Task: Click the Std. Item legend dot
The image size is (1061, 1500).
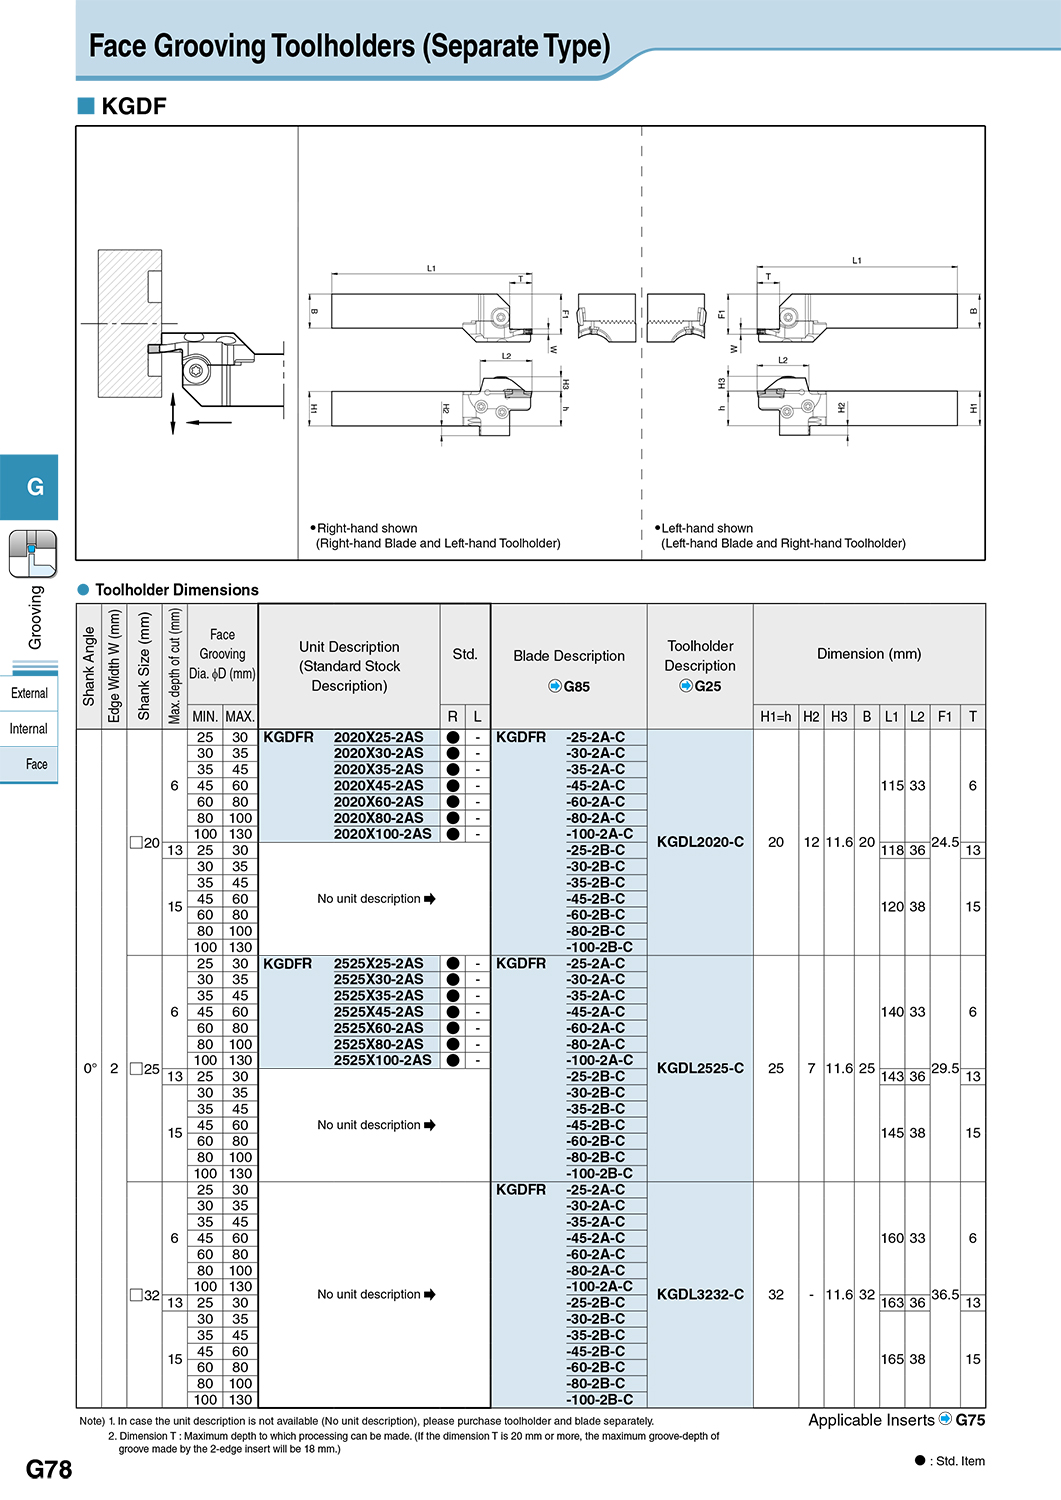Action: click(920, 1460)
